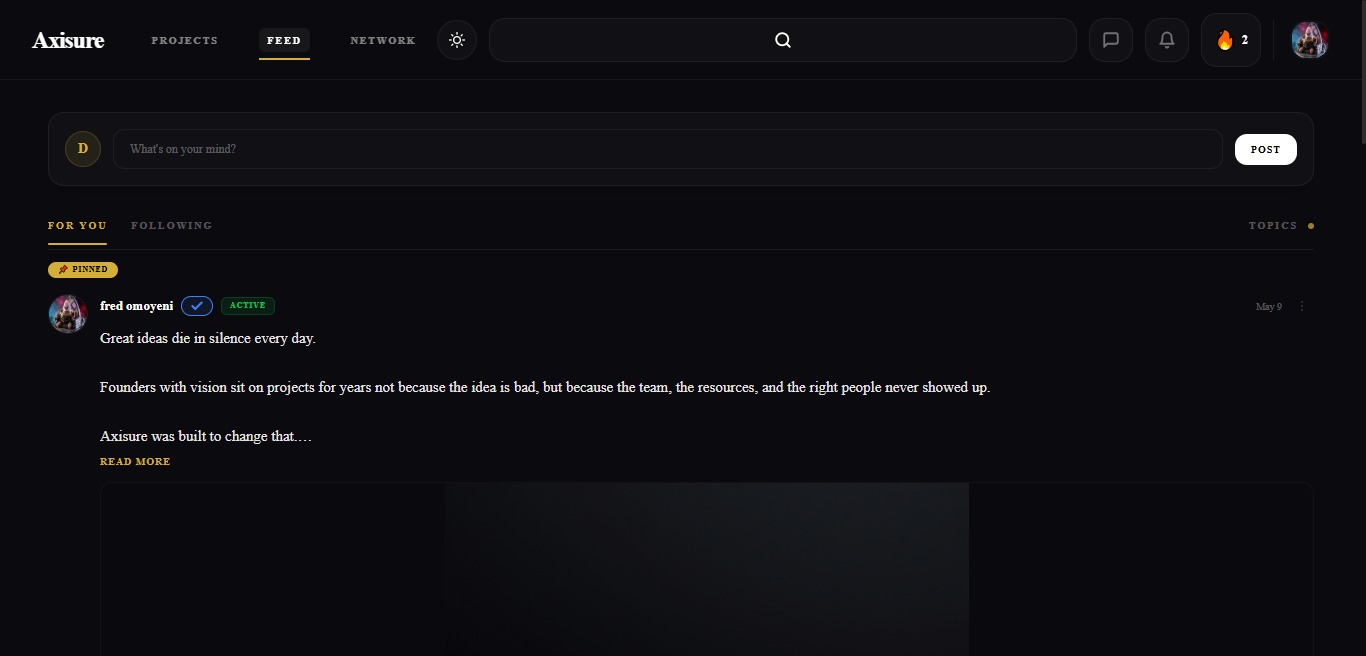Screen dimensions: 1366x656
Task: Select the For You tab
Action: (77, 226)
